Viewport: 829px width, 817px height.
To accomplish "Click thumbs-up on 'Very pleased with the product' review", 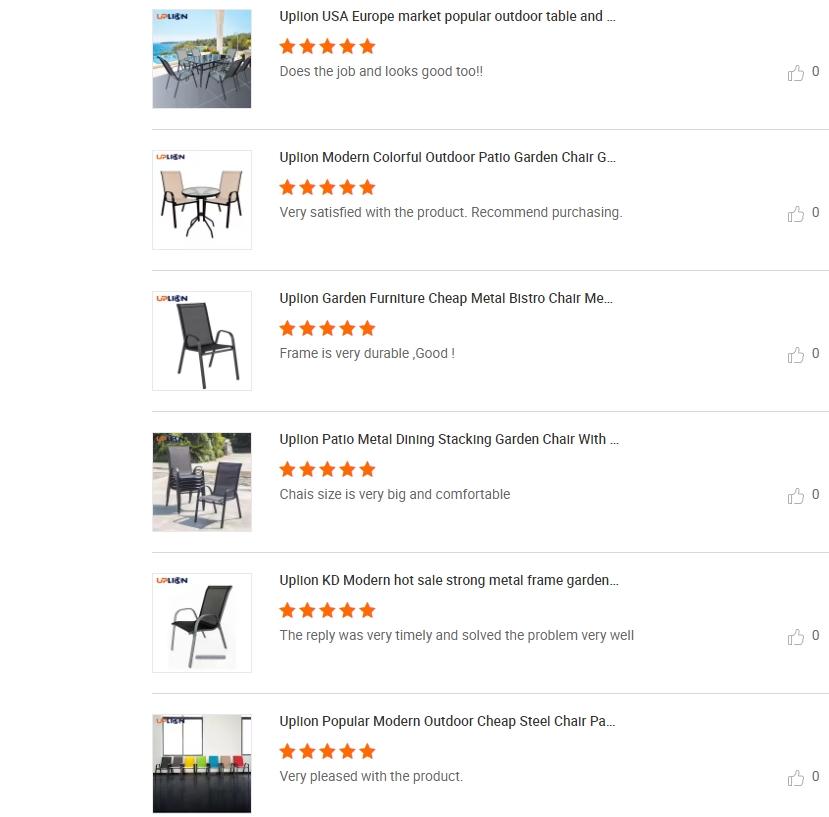I will coord(795,778).
